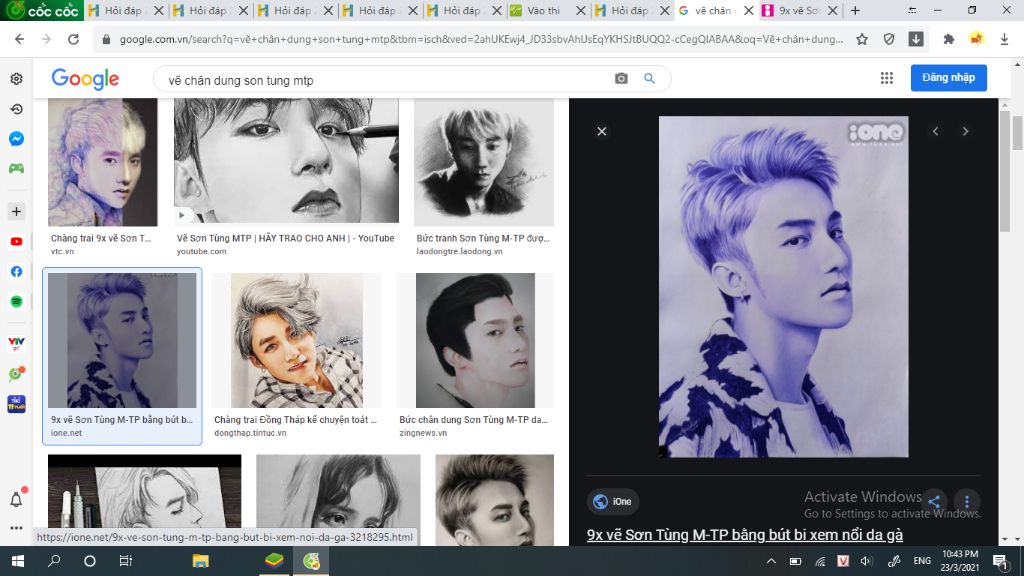Open a new browser tab
This screenshot has height=576, width=1024.
tap(856, 10)
